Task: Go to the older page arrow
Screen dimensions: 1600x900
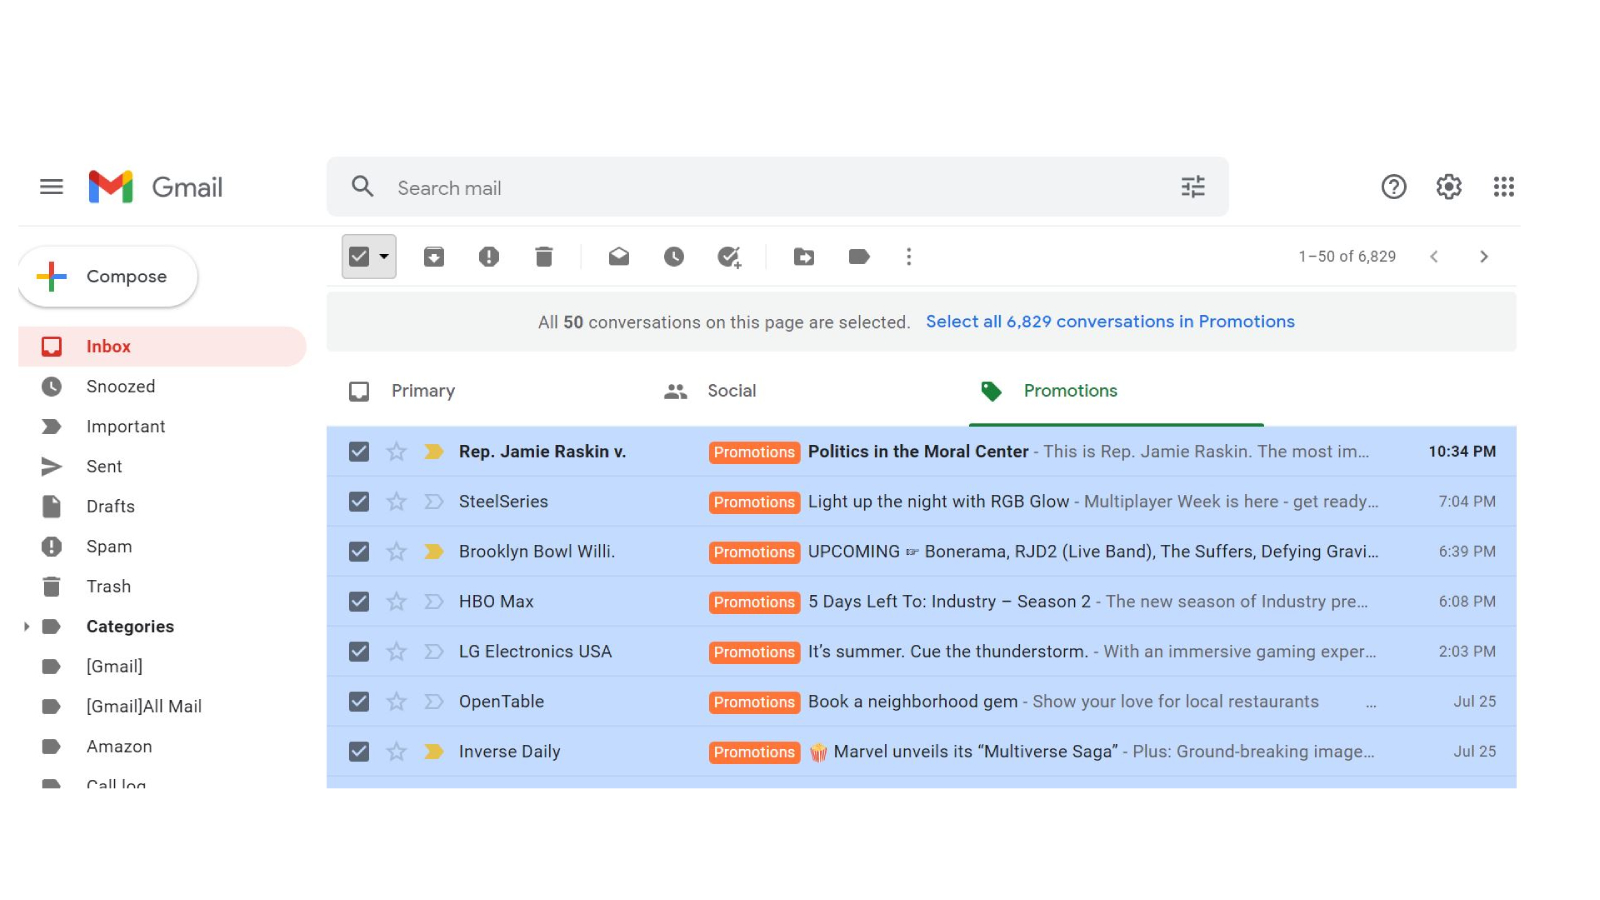Action: pyautogui.click(x=1484, y=257)
